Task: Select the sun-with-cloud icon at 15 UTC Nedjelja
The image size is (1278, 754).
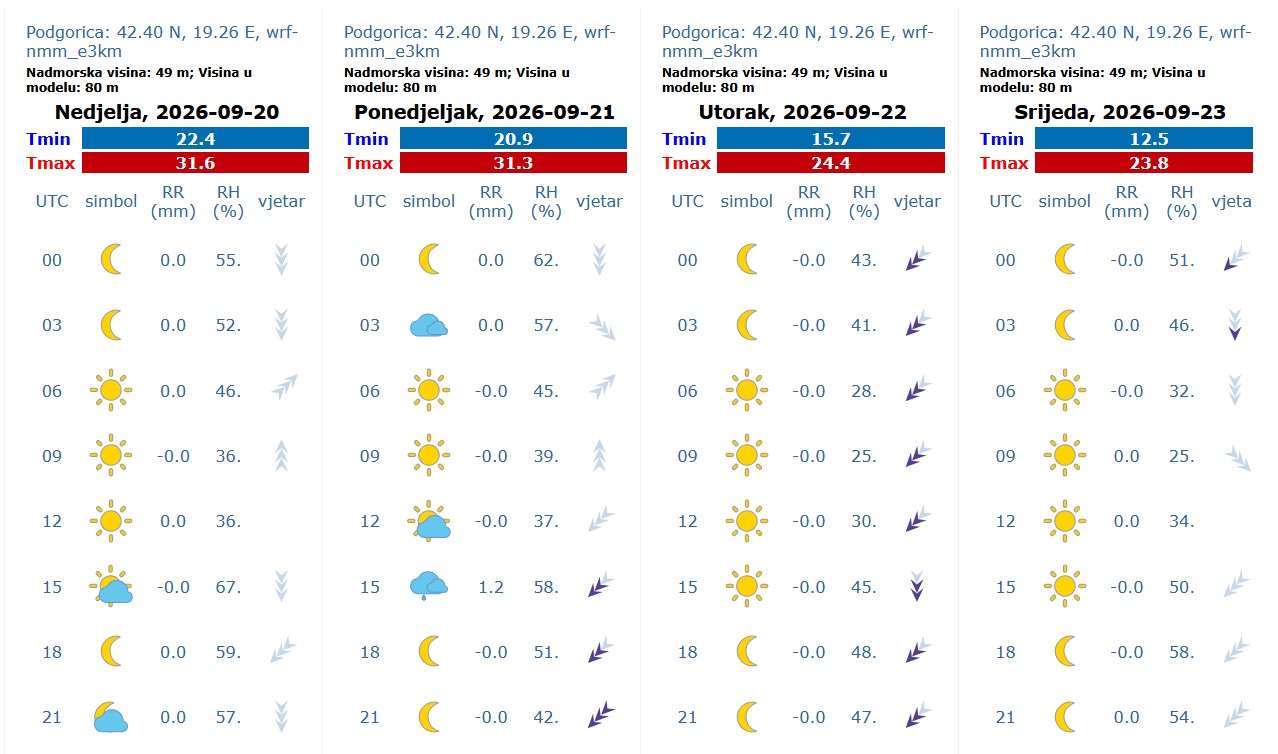Action: click(x=111, y=586)
